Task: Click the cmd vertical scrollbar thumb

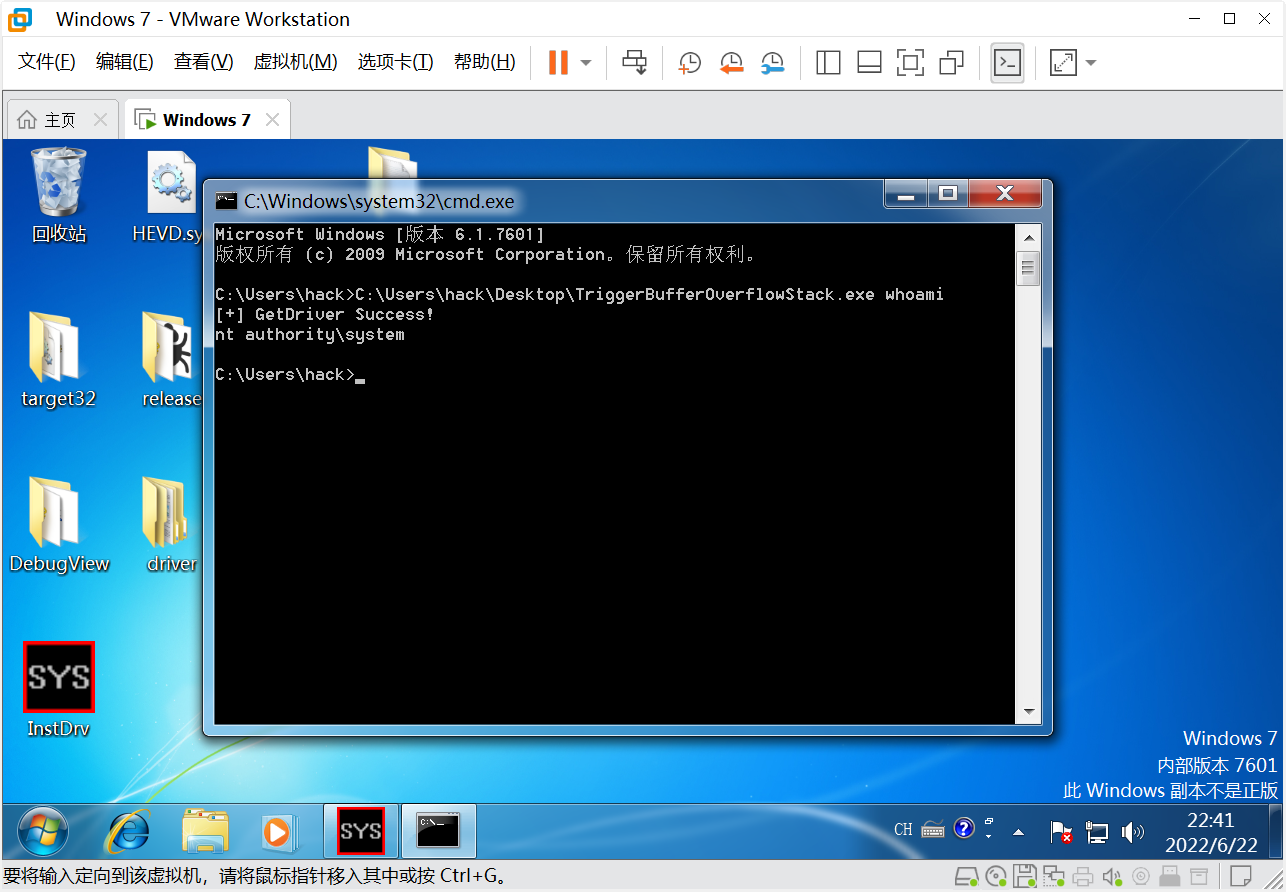Action: tap(1027, 268)
